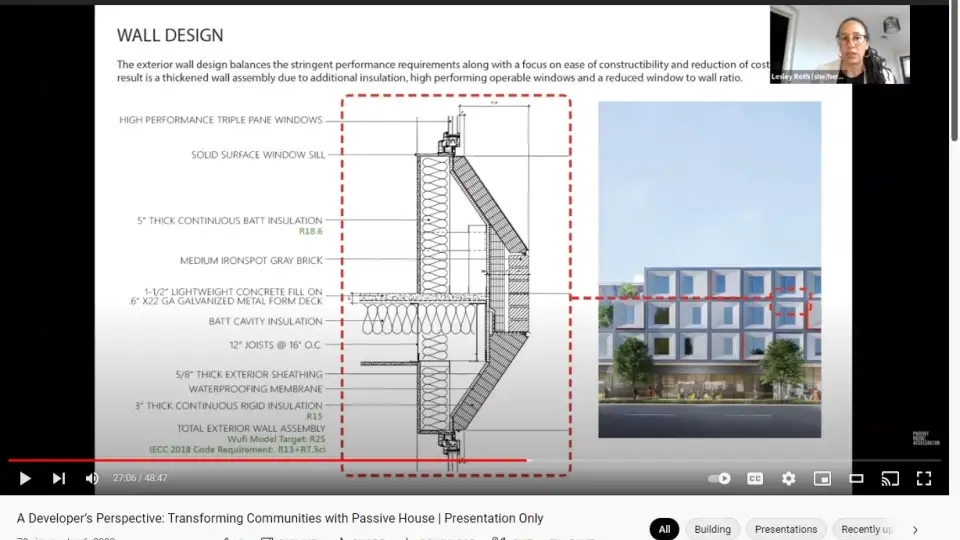The width and height of the screenshot is (960, 540).
Task: Select the All filter chip
Action: pos(664,529)
